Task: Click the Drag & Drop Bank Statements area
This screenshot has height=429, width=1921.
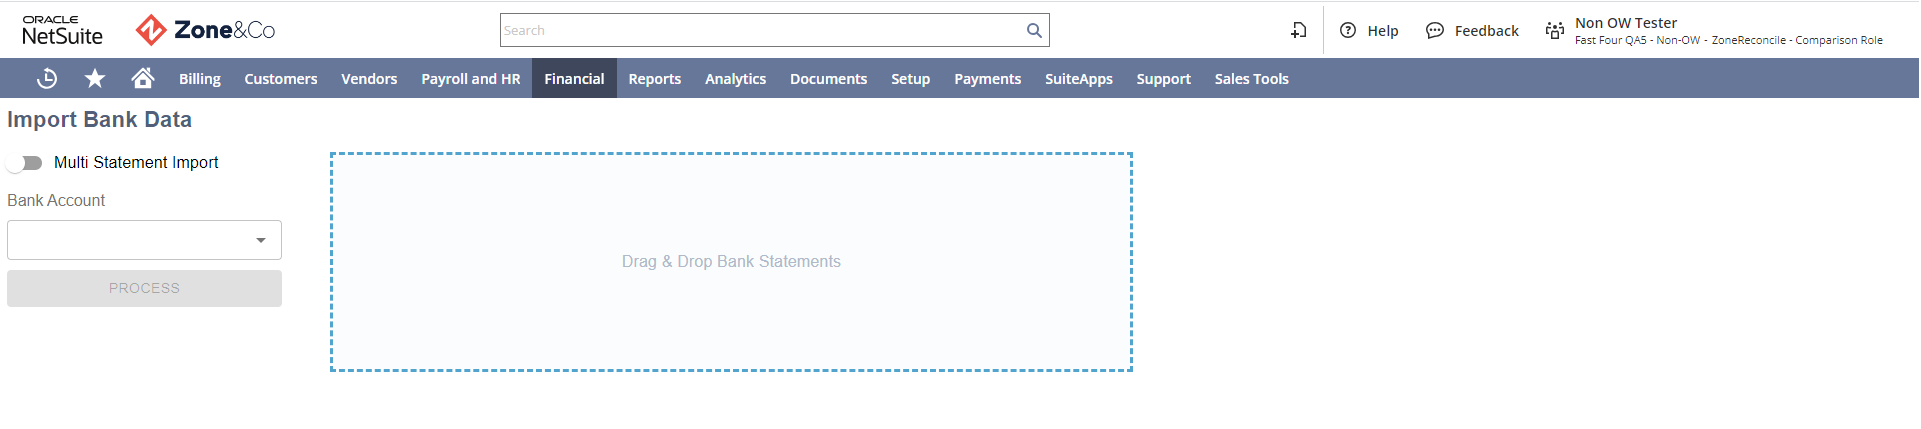Action: pyautogui.click(x=731, y=262)
